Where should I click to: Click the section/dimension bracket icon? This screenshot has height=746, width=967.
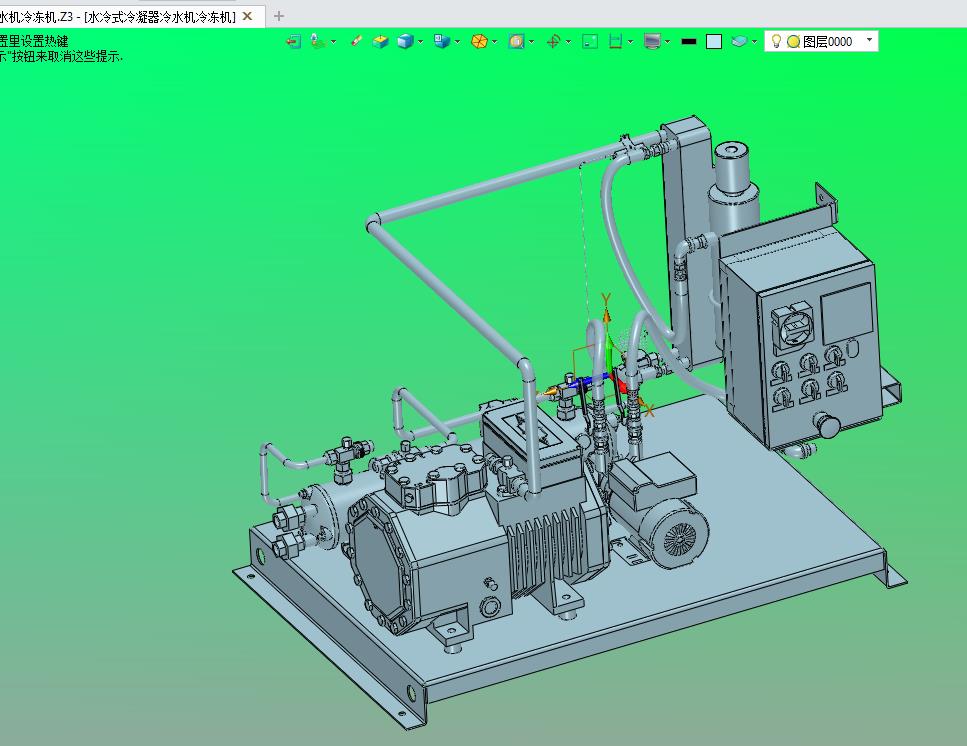[x=615, y=41]
